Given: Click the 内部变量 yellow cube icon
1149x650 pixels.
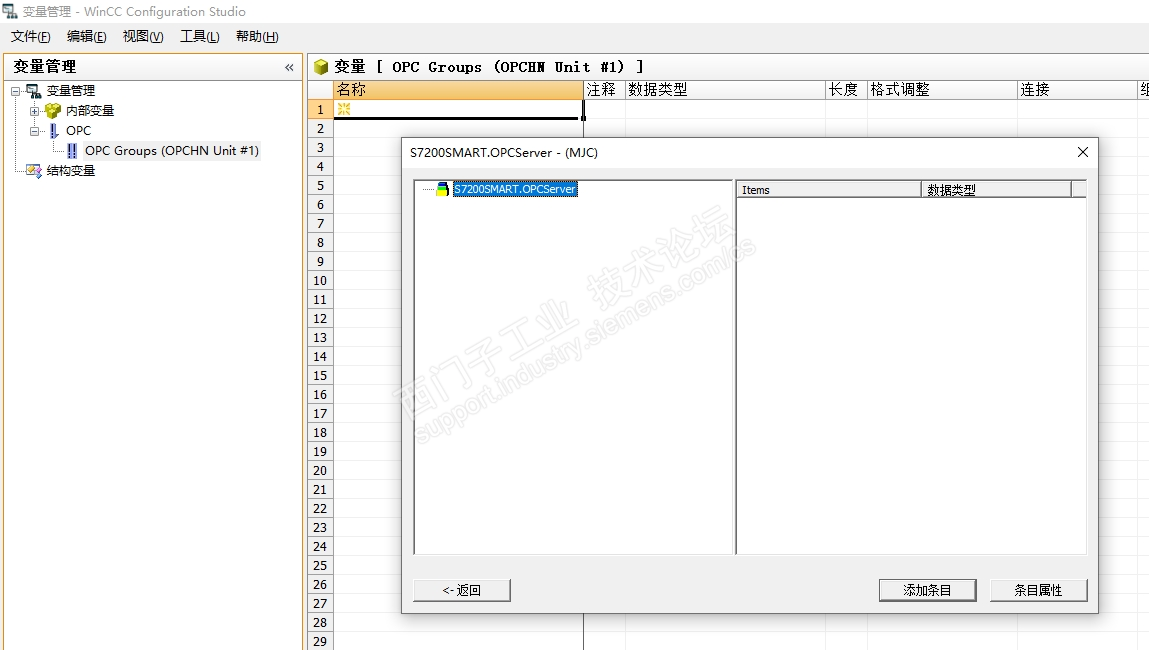Looking at the screenshot, I should click(53, 111).
